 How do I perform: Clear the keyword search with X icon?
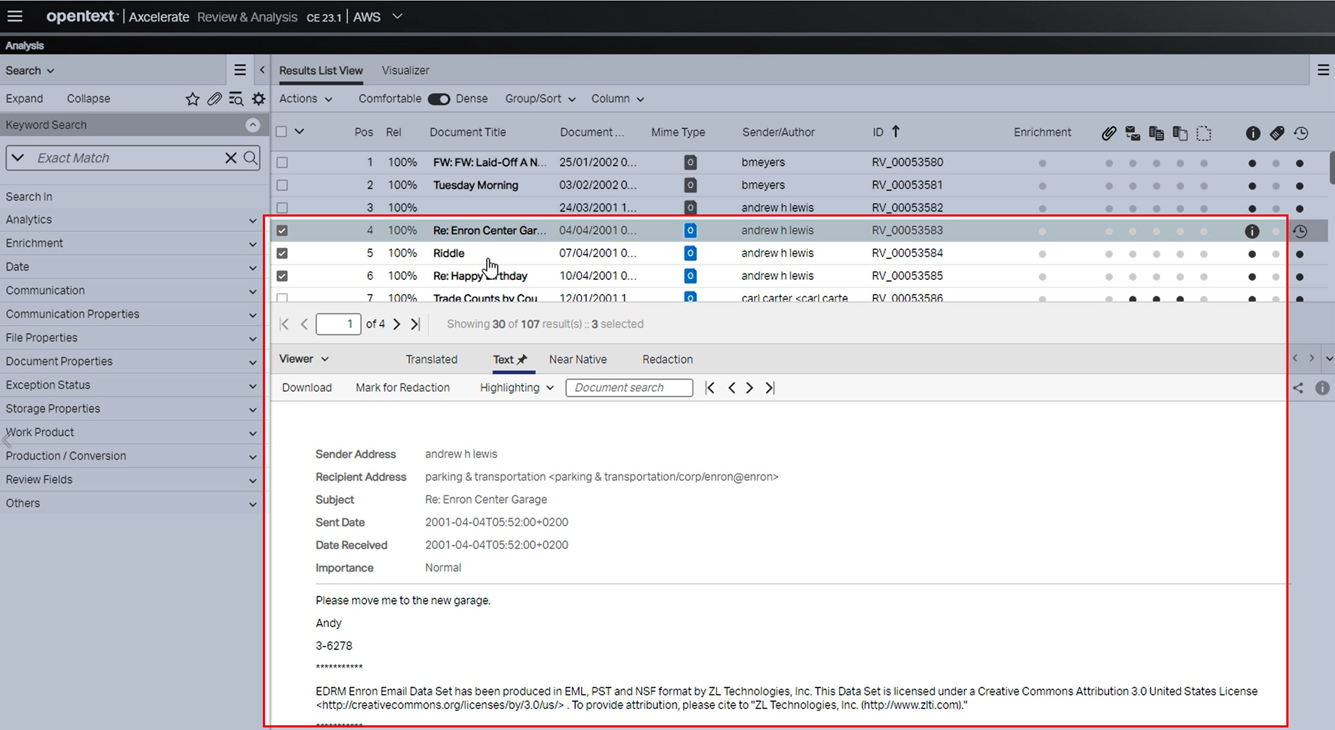pyautogui.click(x=231, y=158)
